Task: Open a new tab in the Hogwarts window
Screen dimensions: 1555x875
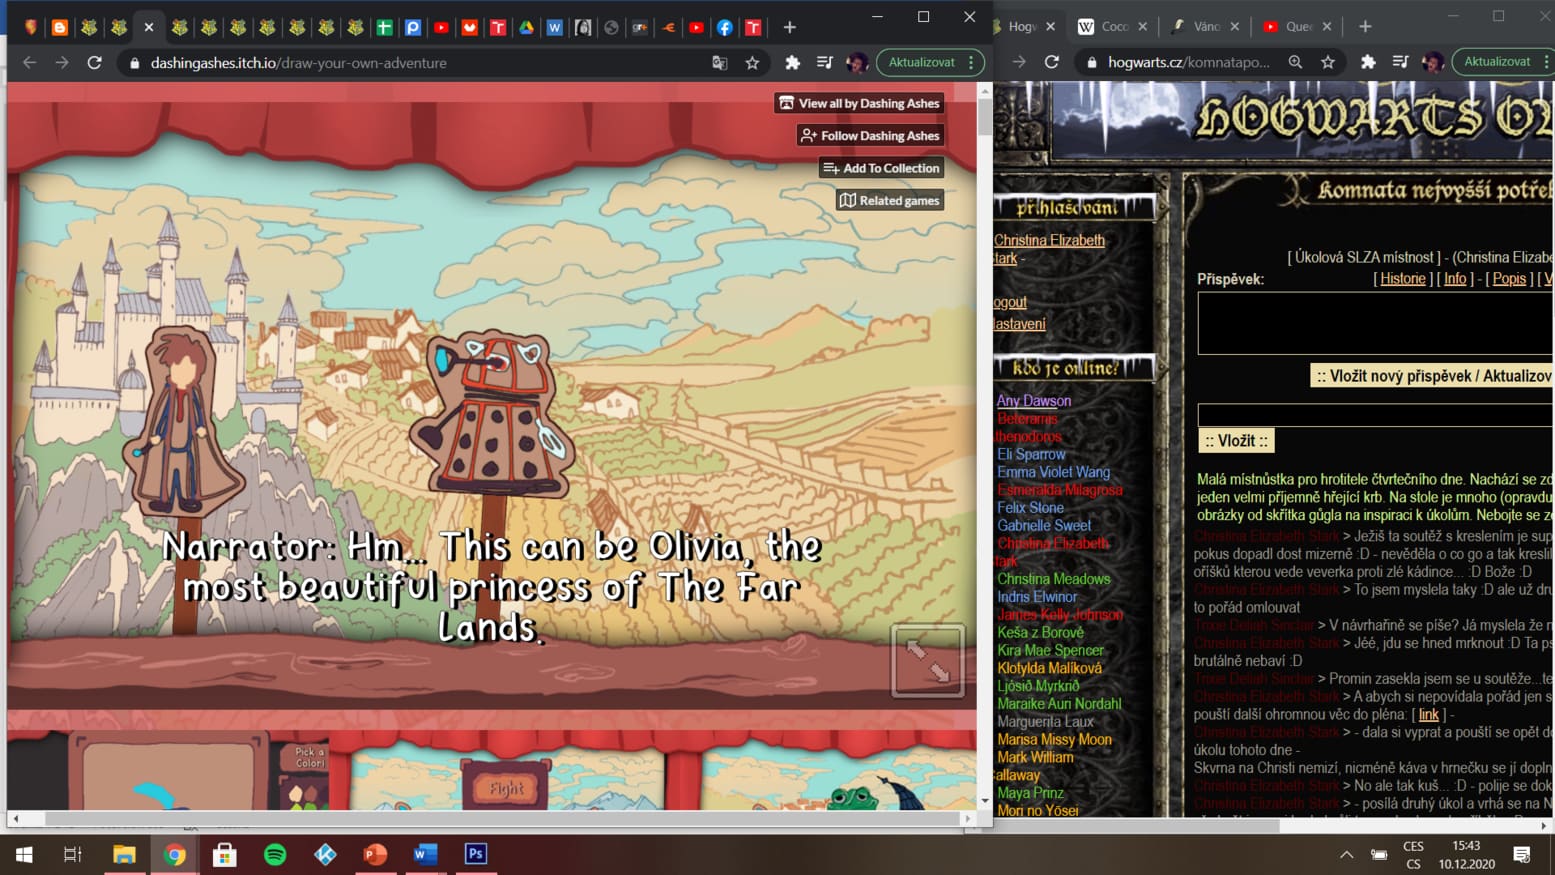Action: tap(1365, 26)
